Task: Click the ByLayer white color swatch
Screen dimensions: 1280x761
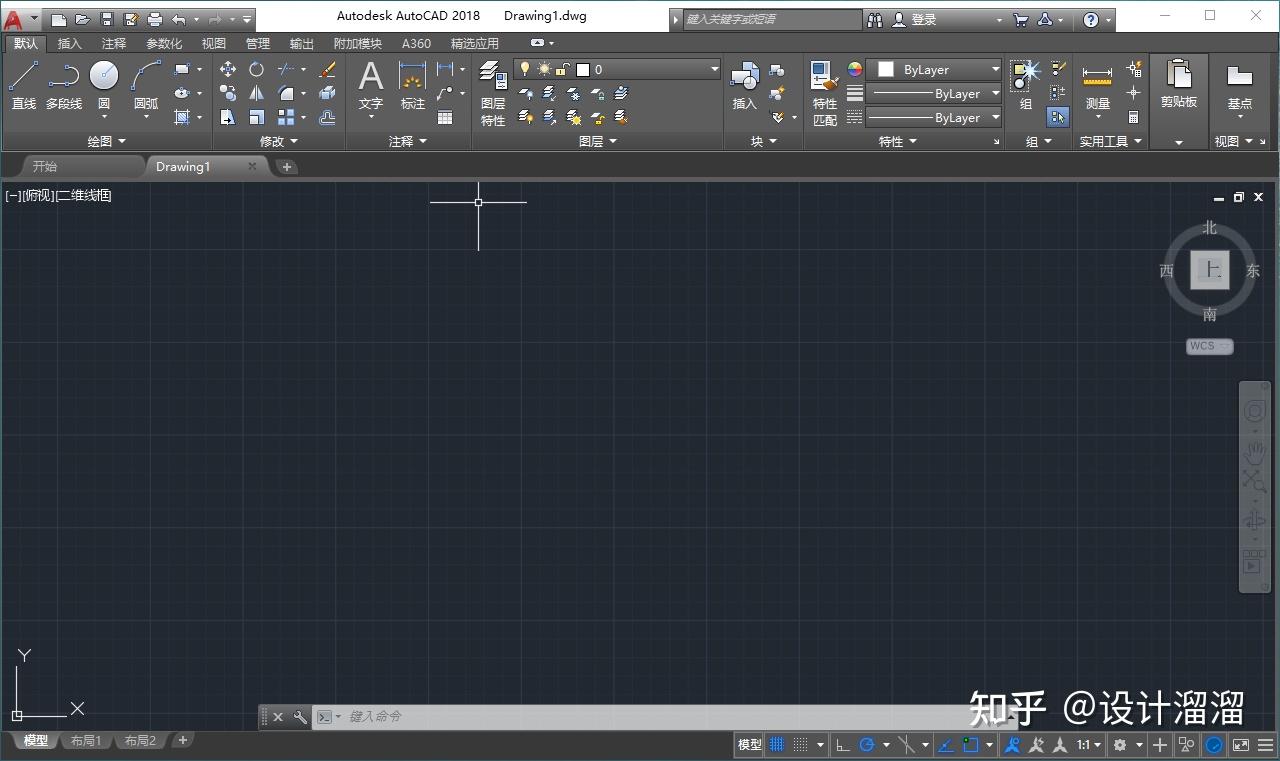Action: pyautogui.click(x=884, y=69)
